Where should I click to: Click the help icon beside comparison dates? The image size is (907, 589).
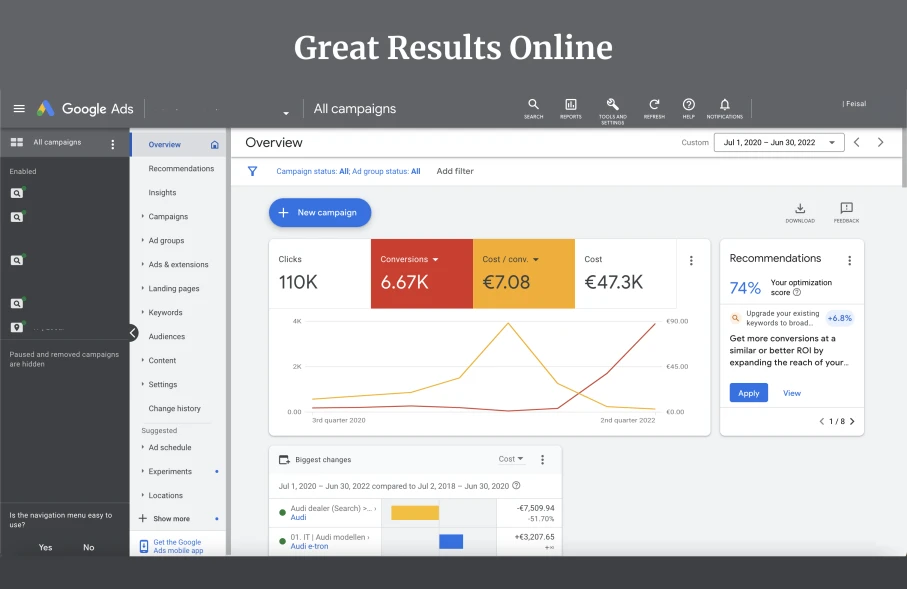516,485
